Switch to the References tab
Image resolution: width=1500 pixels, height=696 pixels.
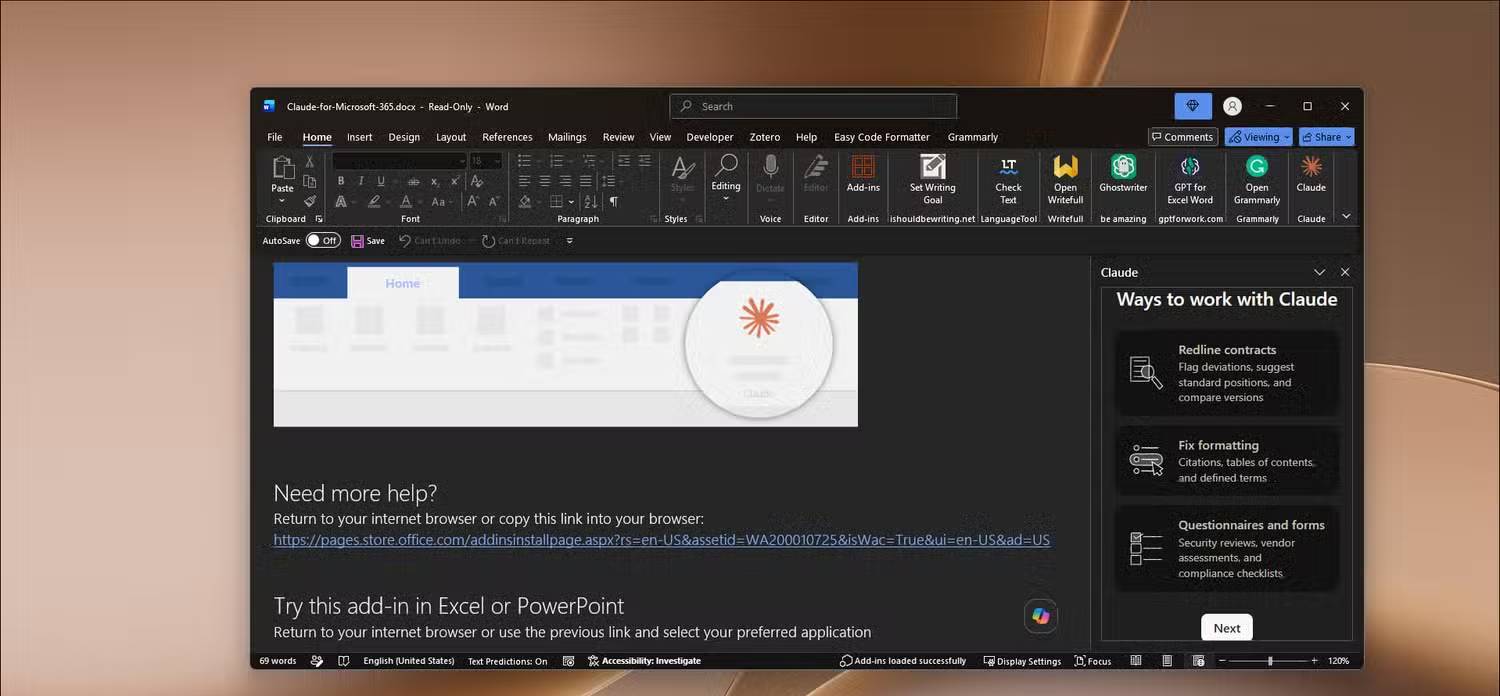click(507, 137)
